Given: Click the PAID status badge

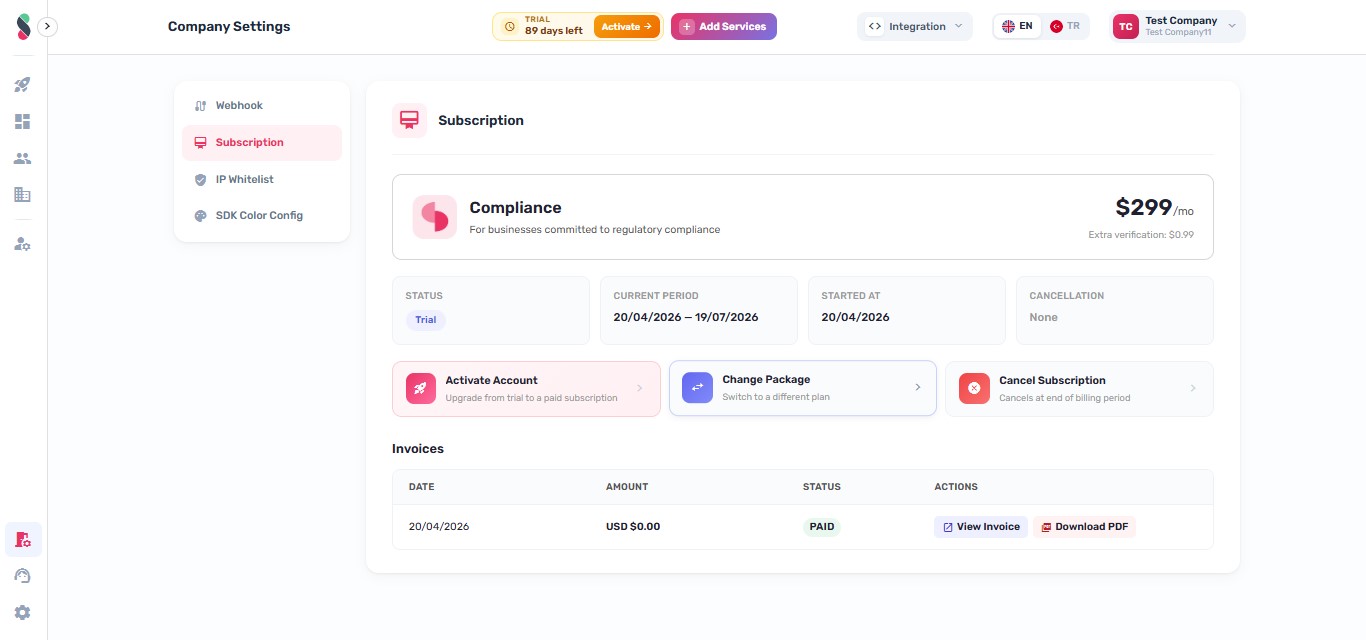Looking at the screenshot, I should pos(822,527).
